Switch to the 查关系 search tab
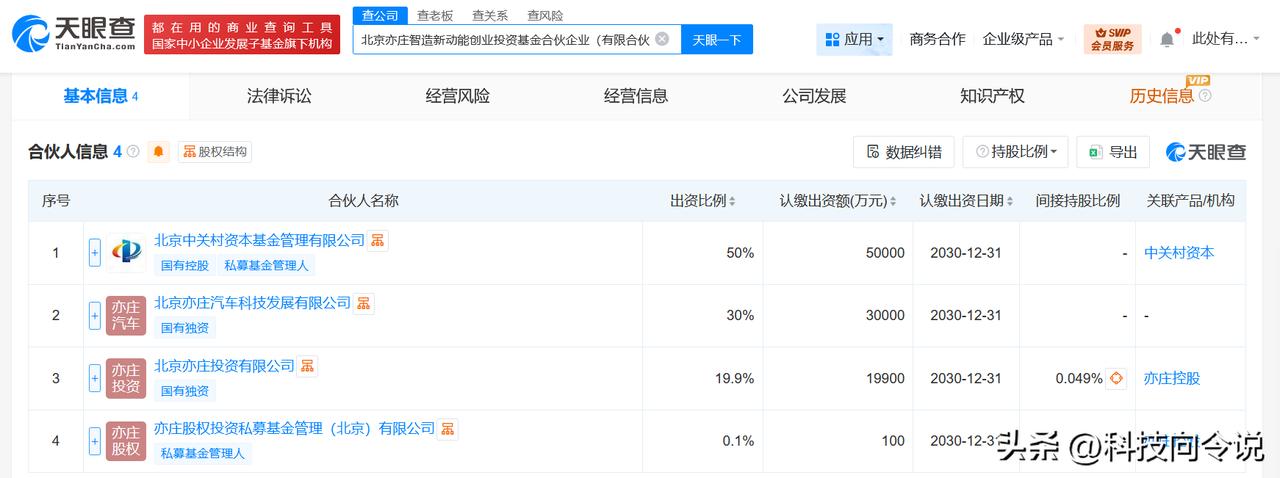This screenshot has height=478, width=1280. coord(490,15)
